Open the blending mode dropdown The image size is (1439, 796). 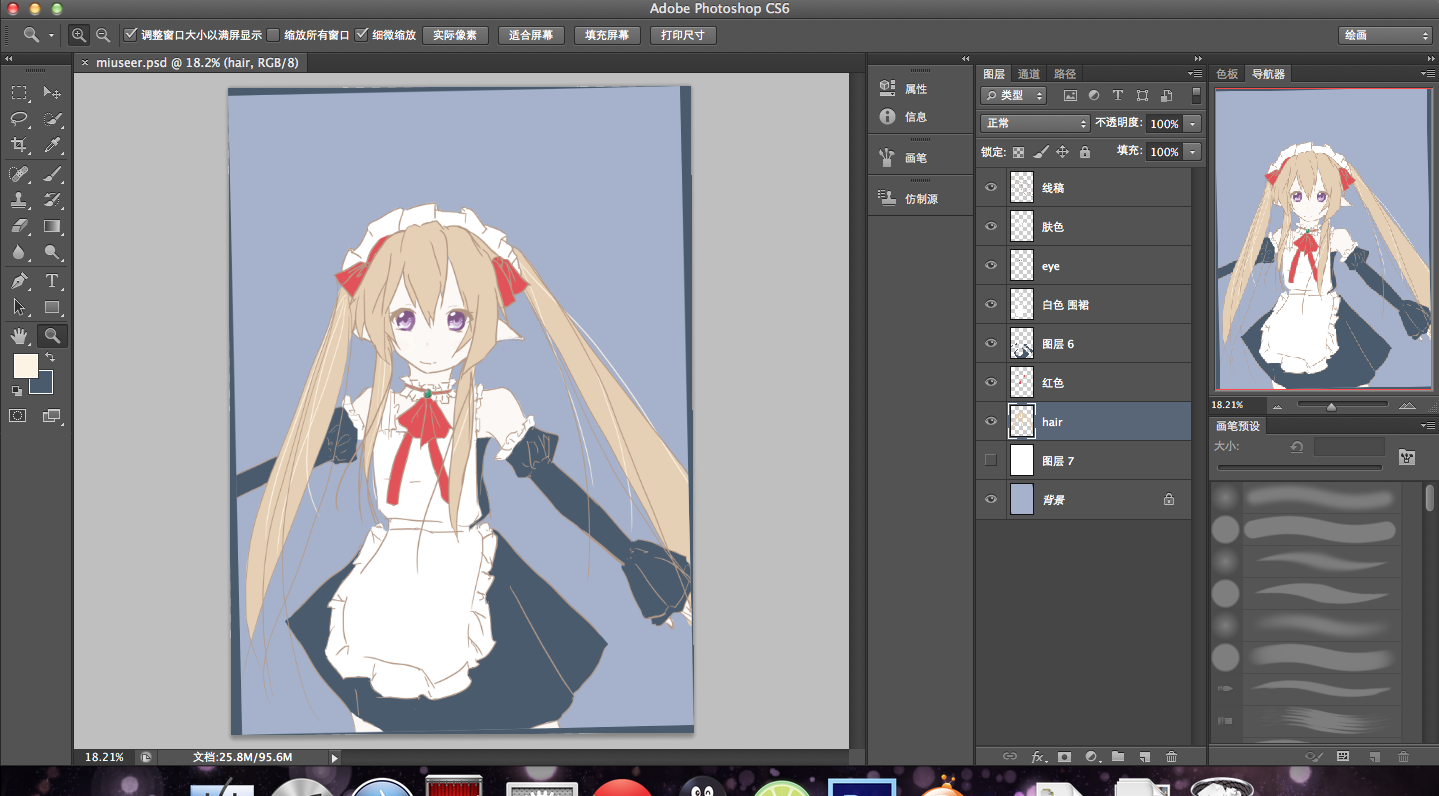pyautogui.click(x=1033, y=123)
